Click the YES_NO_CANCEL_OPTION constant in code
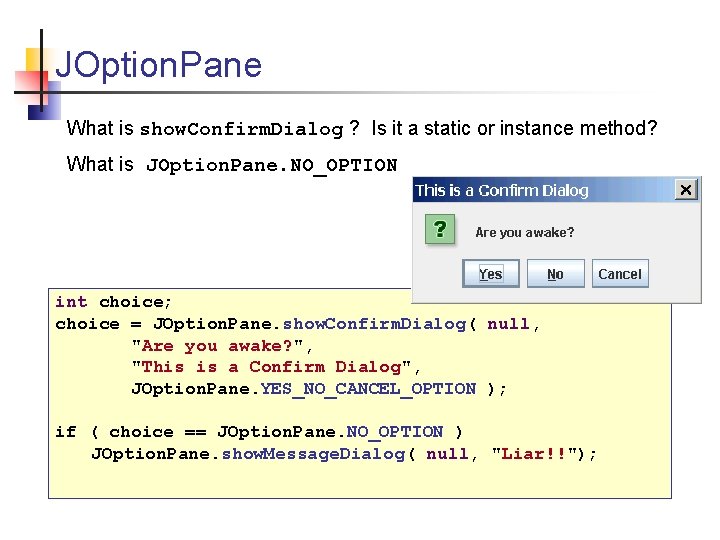The width and height of the screenshot is (720, 540). 368,389
